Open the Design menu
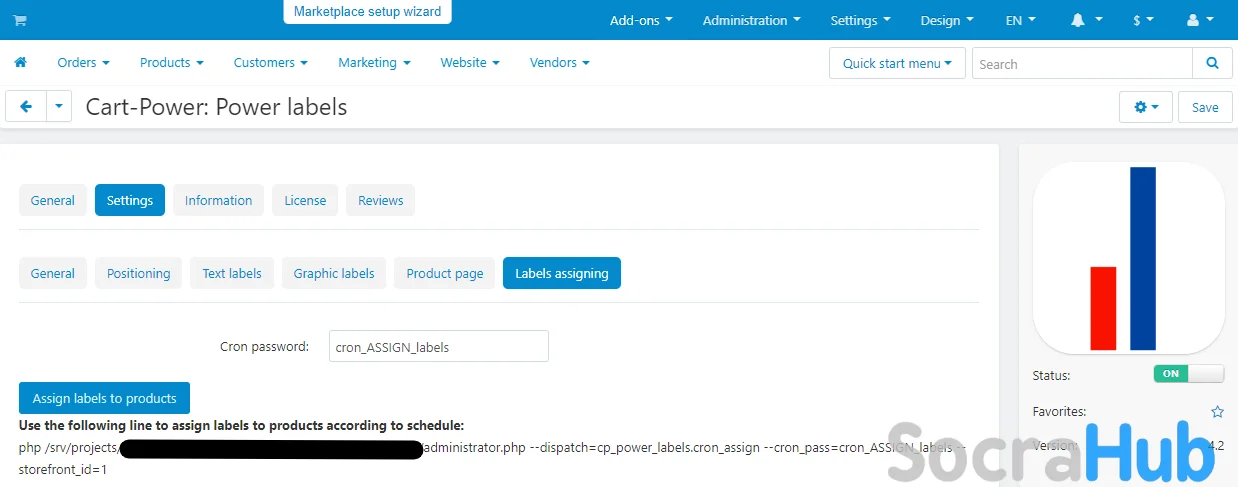The width and height of the screenshot is (1238, 487). point(946,20)
